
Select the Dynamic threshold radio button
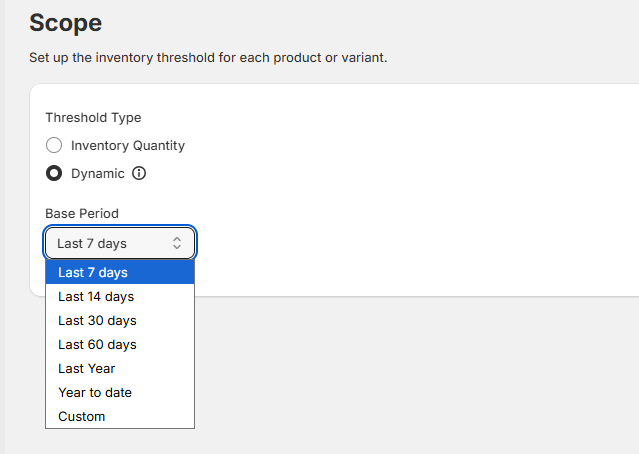pos(54,173)
